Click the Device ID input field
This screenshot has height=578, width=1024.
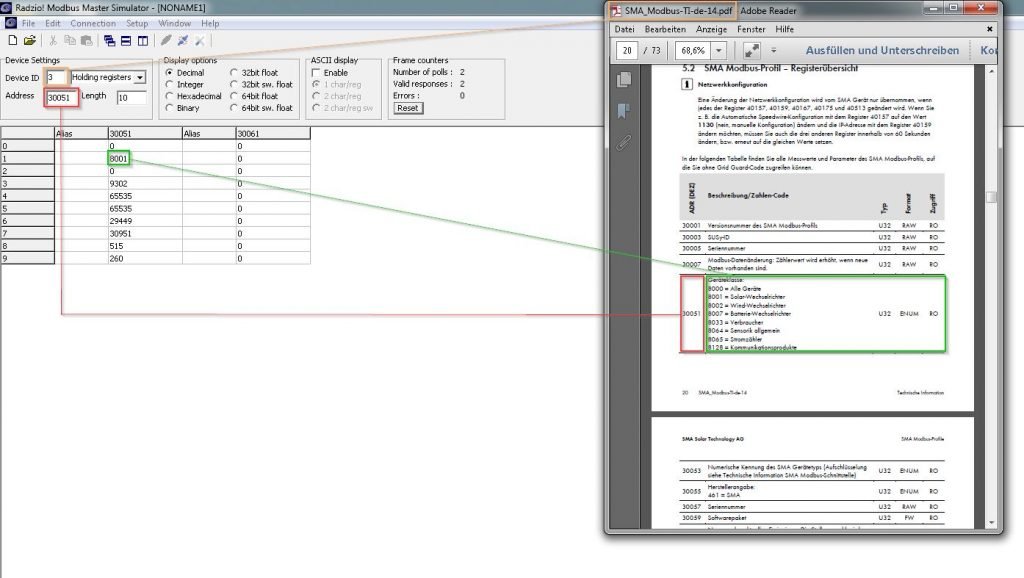click(56, 77)
